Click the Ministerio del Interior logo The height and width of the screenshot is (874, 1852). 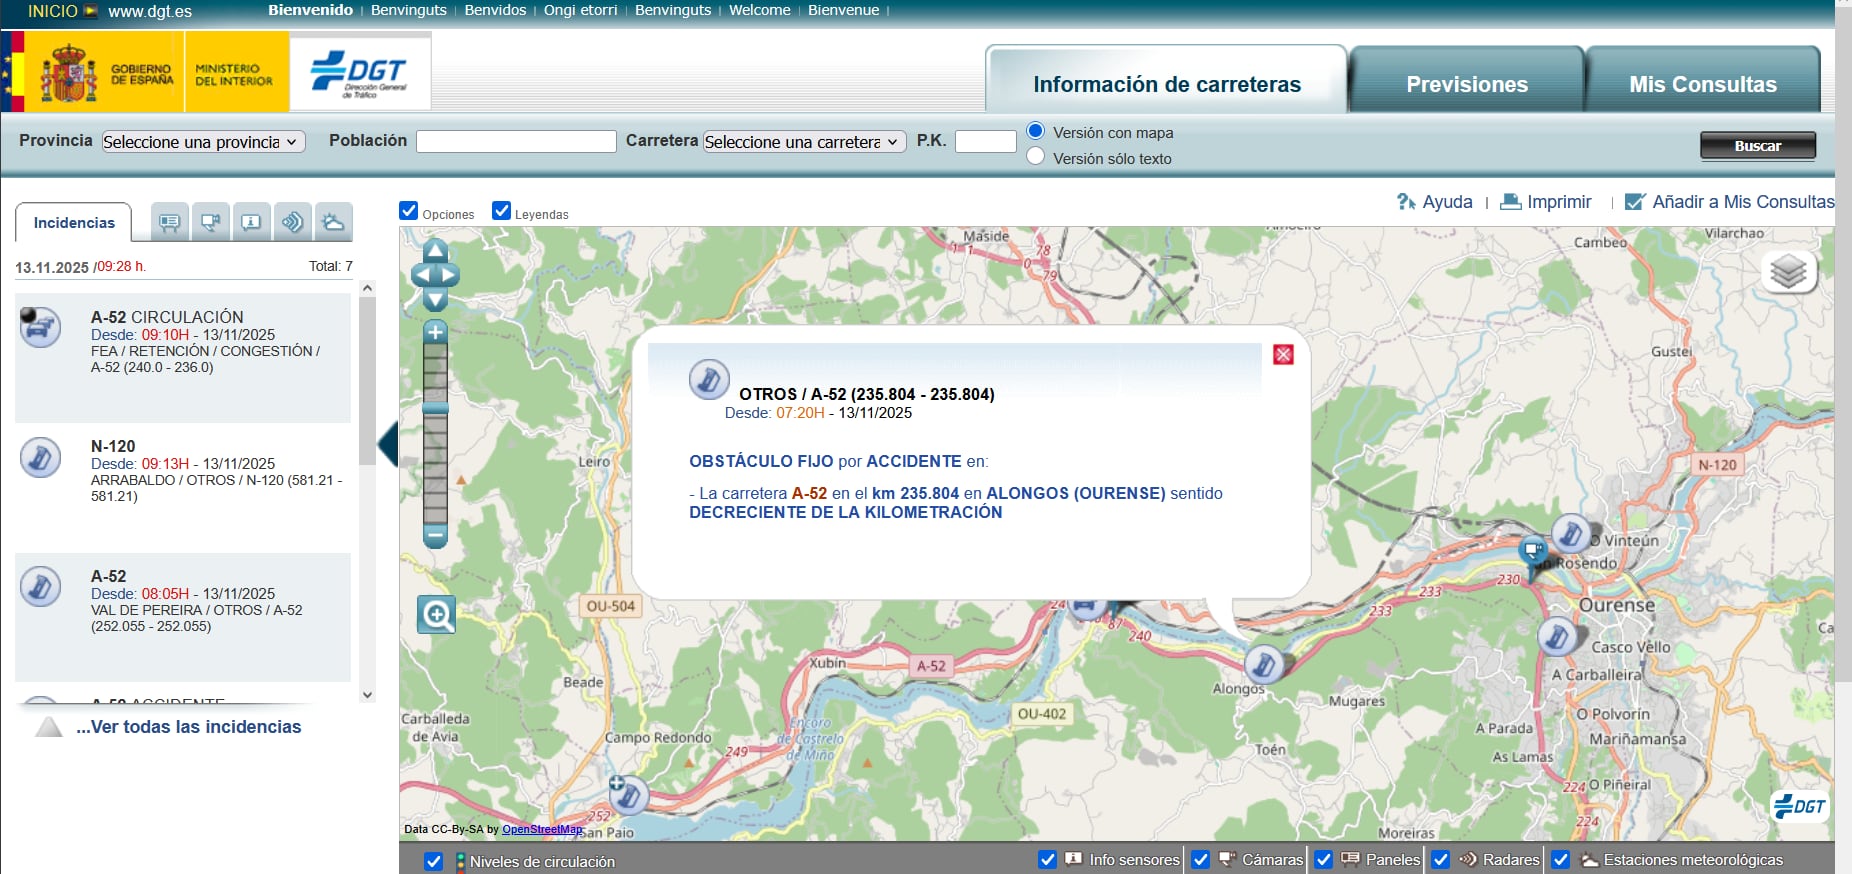tap(236, 72)
